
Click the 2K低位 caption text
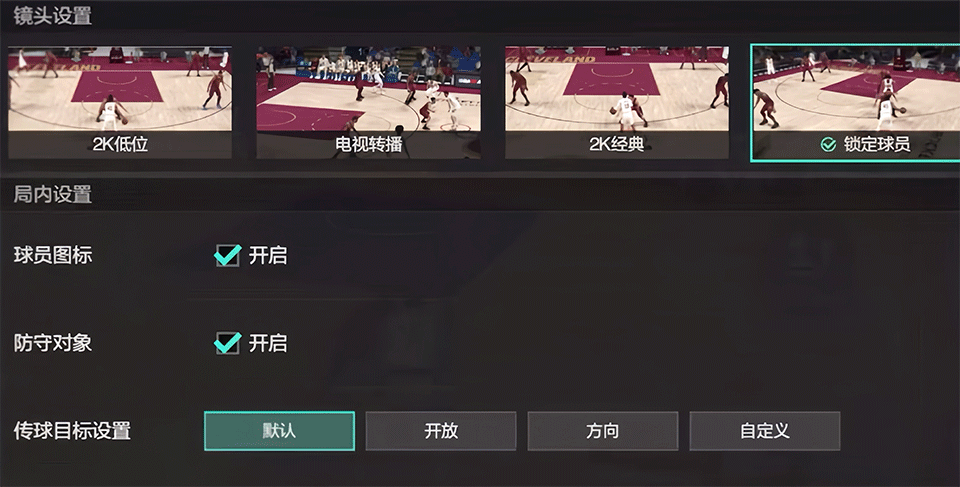(120, 145)
